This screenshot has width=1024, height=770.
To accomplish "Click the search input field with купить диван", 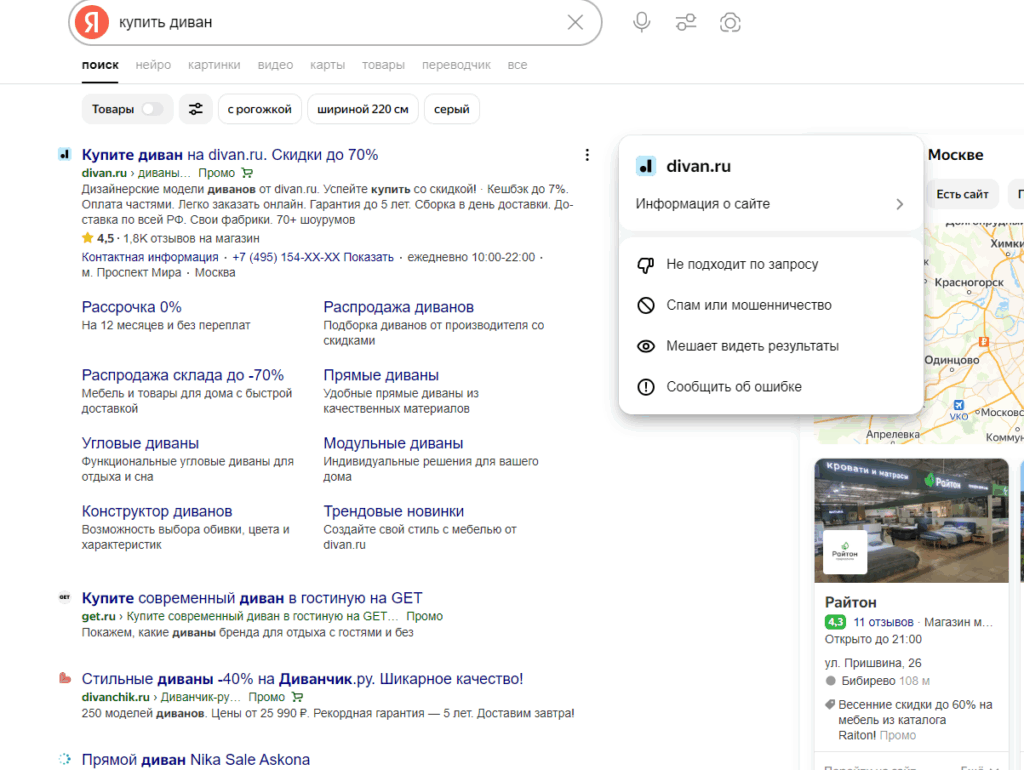I will click(x=334, y=22).
